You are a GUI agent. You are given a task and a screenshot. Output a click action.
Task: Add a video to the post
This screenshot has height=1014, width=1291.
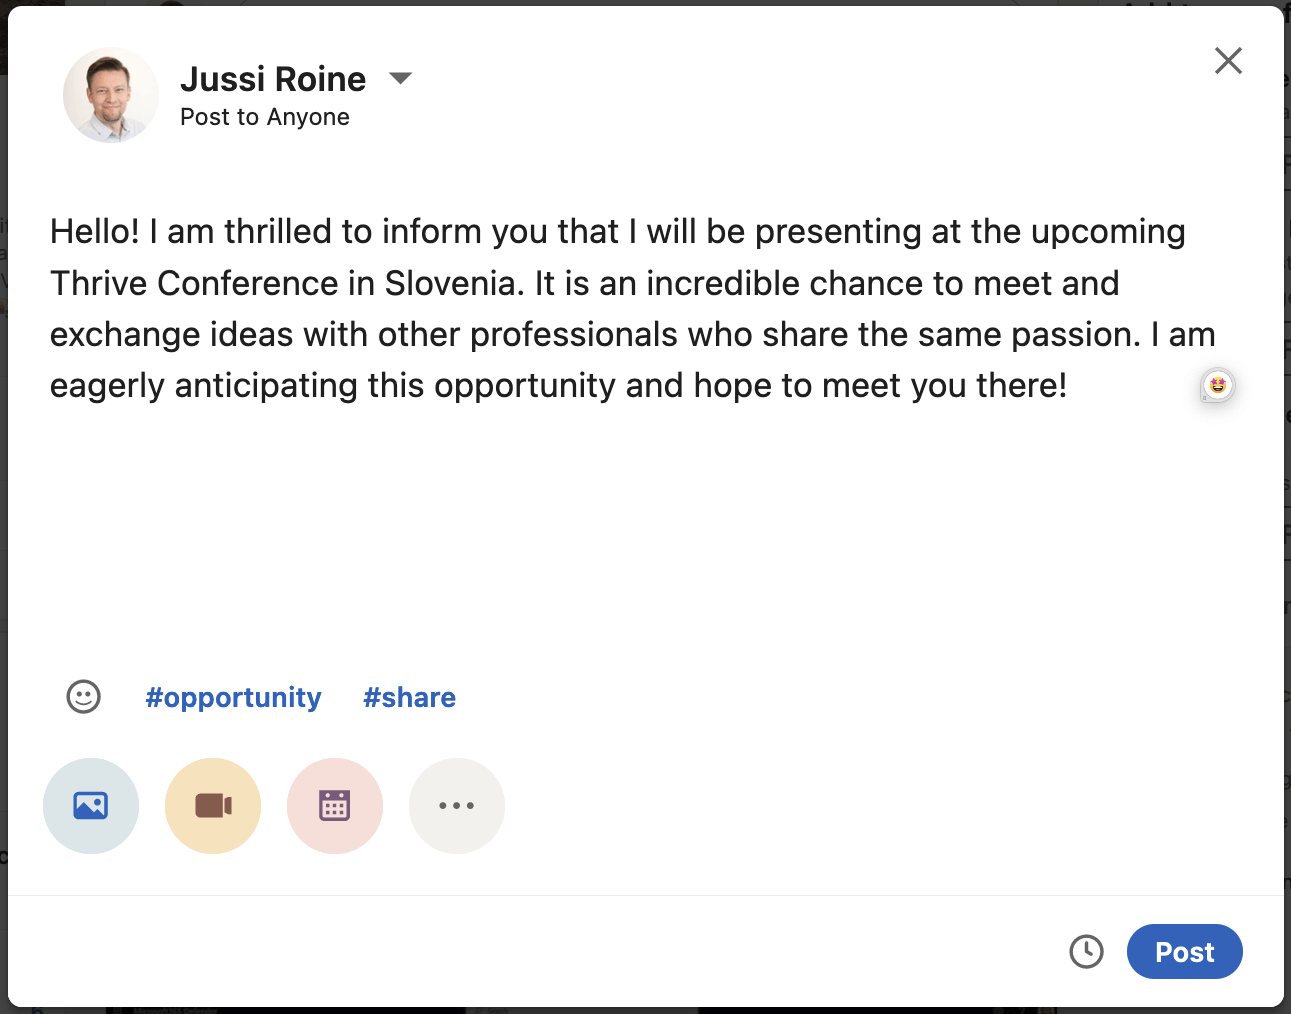pos(213,806)
